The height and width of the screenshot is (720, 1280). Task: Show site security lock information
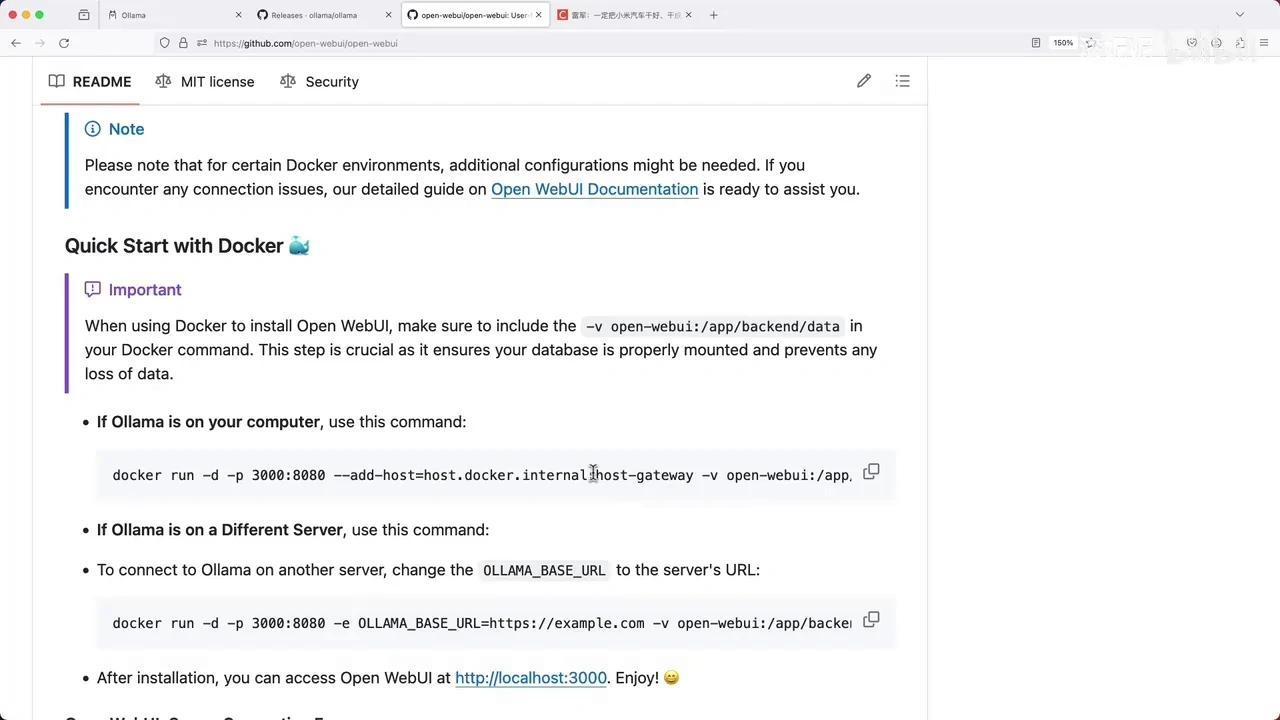point(183,43)
